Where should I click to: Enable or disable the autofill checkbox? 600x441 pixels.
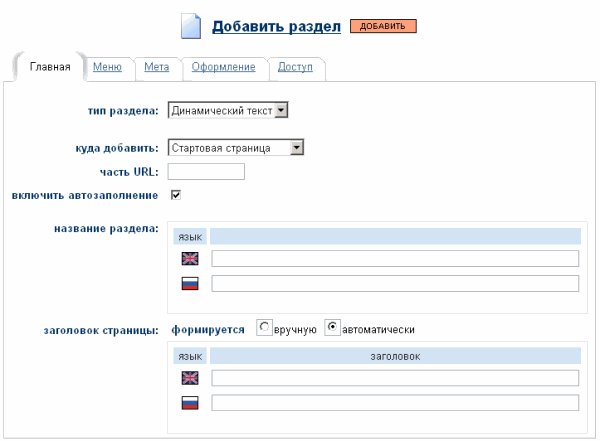click(176, 194)
